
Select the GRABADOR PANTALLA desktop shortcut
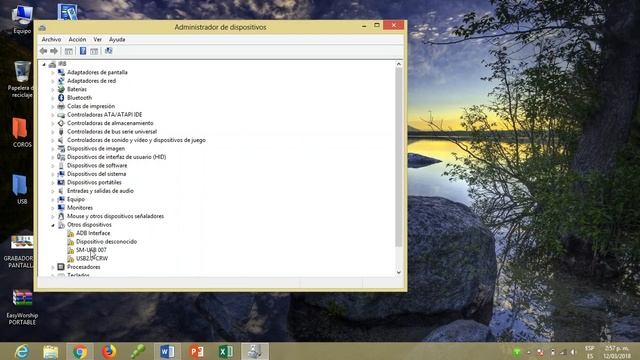(x=19, y=251)
